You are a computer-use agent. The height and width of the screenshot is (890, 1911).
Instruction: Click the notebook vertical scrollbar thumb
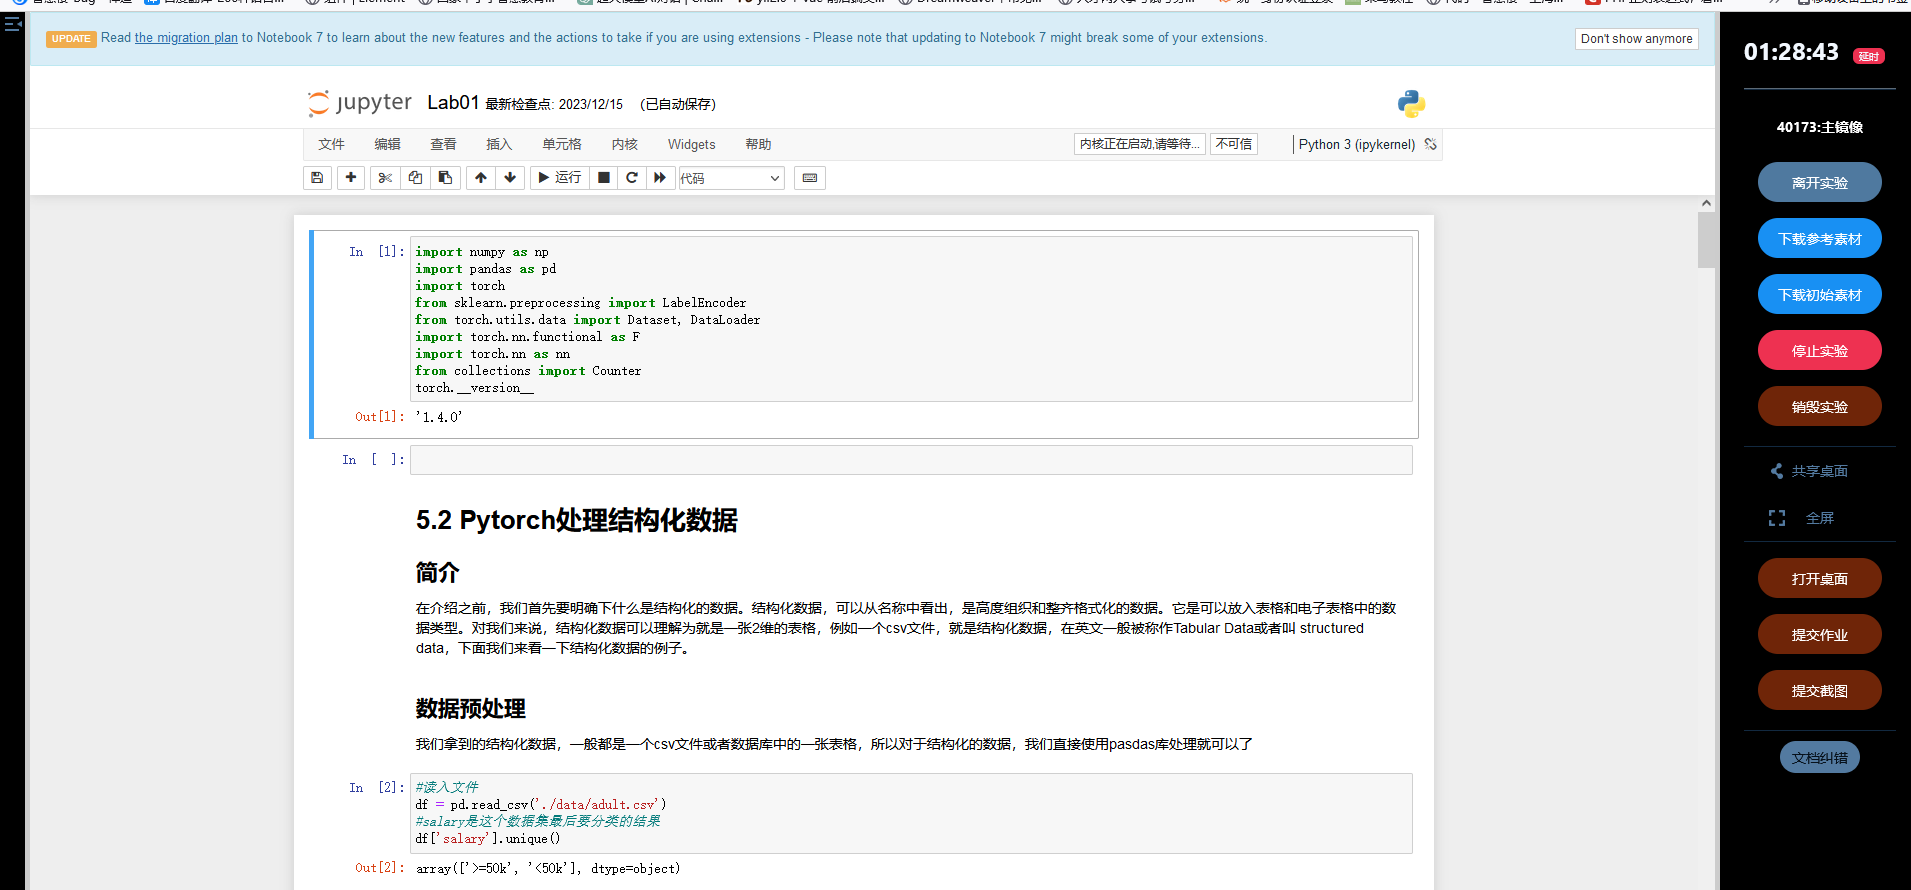tap(1706, 240)
